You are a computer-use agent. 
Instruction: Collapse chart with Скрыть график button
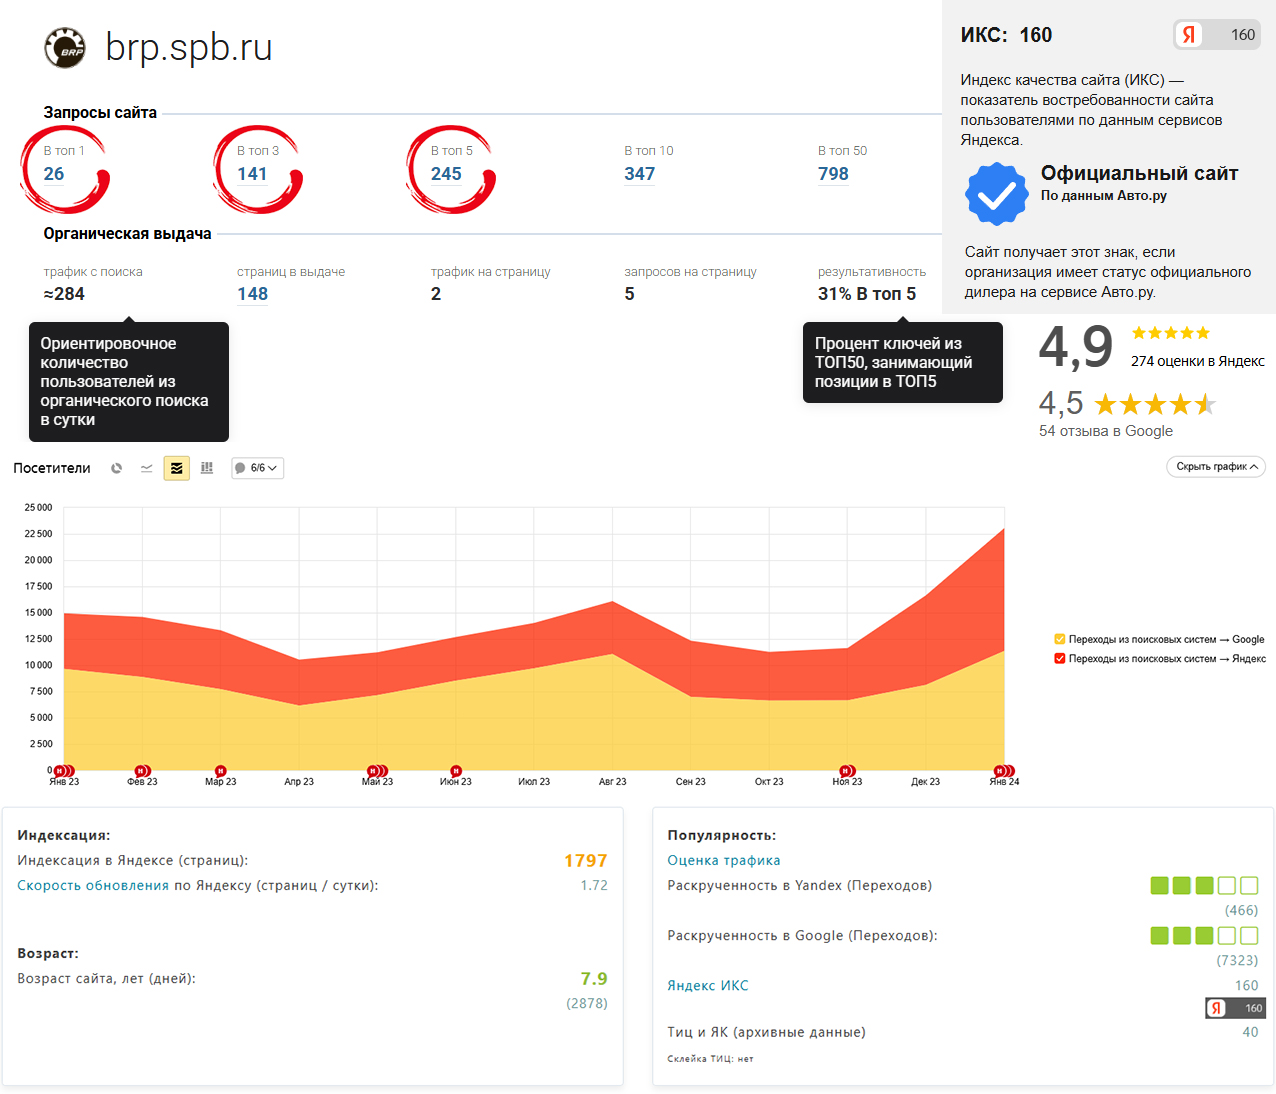tap(1216, 467)
